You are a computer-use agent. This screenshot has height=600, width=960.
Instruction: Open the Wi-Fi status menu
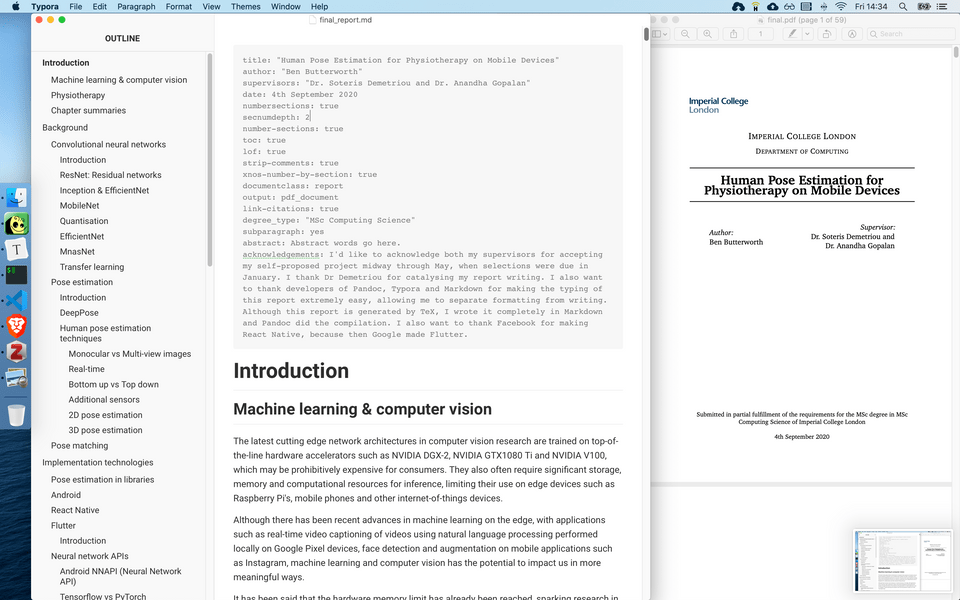[x=840, y=6]
